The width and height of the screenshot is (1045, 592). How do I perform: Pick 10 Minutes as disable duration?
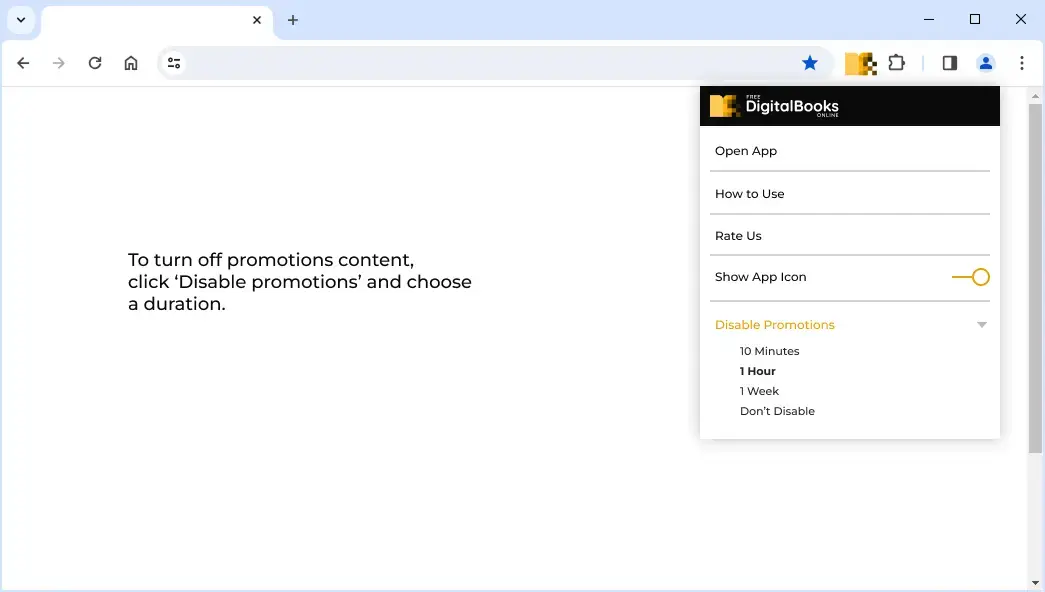click(769, 351)
